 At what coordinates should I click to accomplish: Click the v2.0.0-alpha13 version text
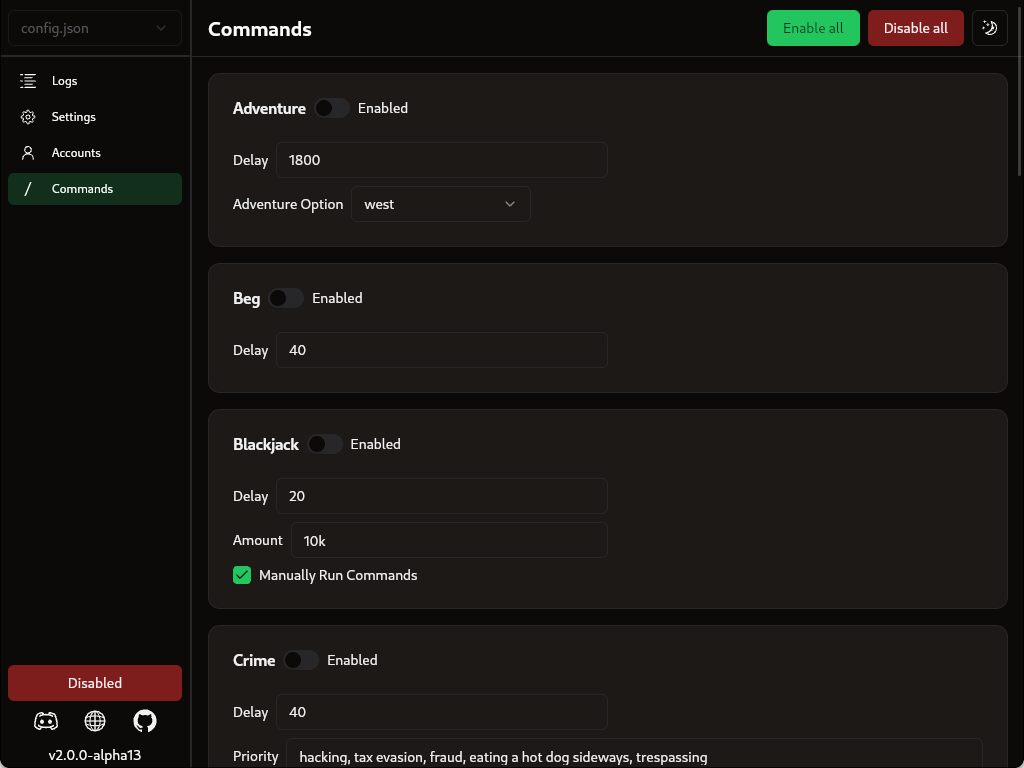tap(95, 756)
